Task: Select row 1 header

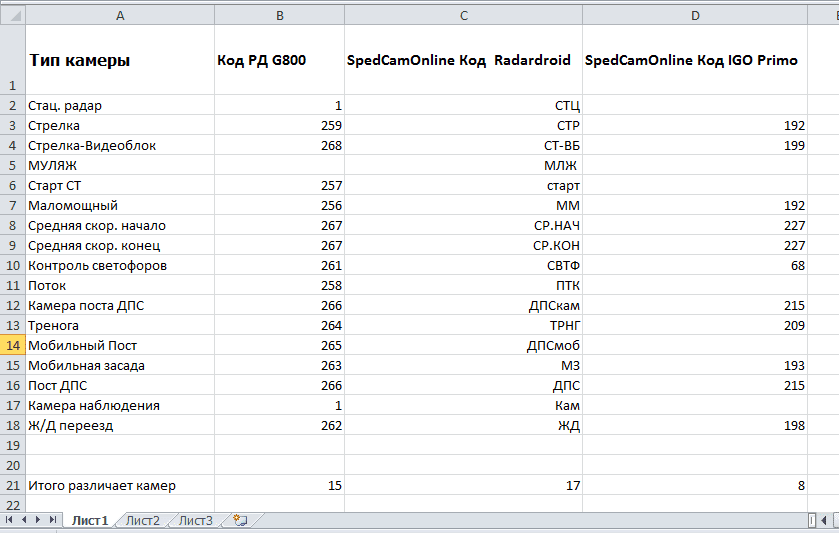Action: [x=13, y=60]
